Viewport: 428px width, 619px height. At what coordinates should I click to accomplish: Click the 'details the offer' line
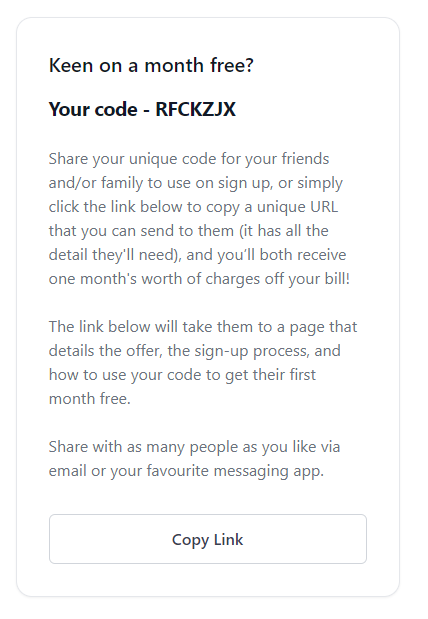click(195, 351)
